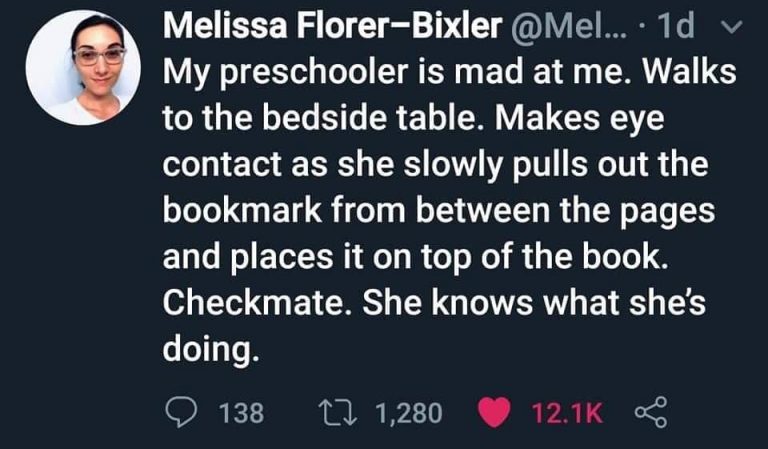Viewport: 768px width, 449px height.
Task: Click the 1,280 retweets count
Action: click(x=407, y=412)
